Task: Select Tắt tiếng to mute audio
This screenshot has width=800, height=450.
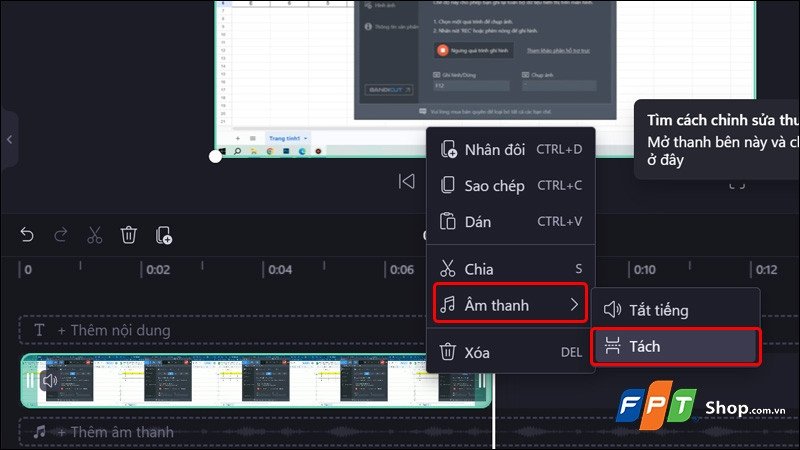Action: click(x=676, y=310)
